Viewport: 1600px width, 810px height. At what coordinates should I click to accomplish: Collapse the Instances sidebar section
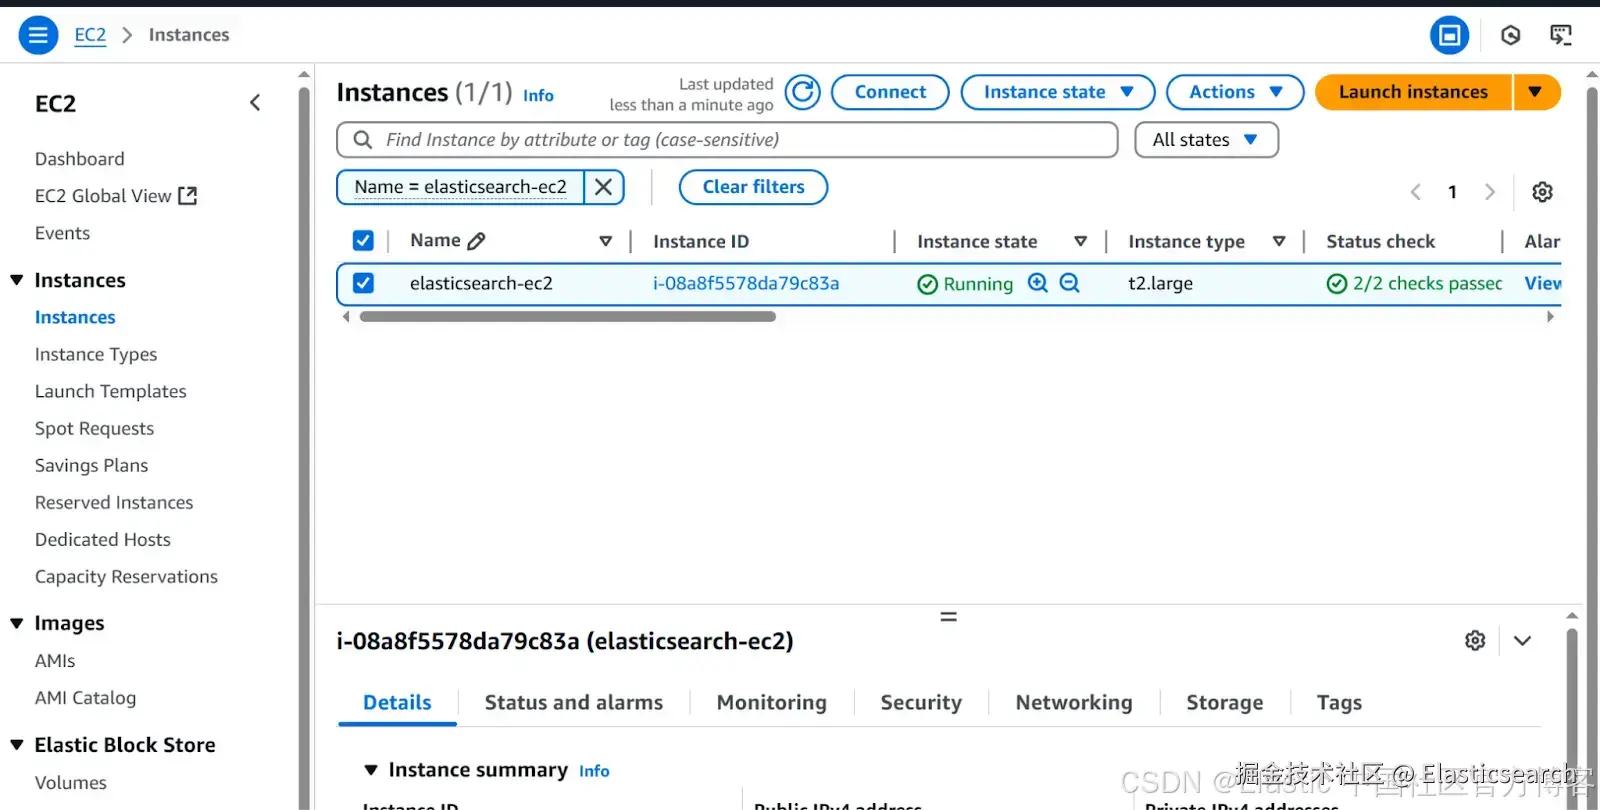coord(17,280)
